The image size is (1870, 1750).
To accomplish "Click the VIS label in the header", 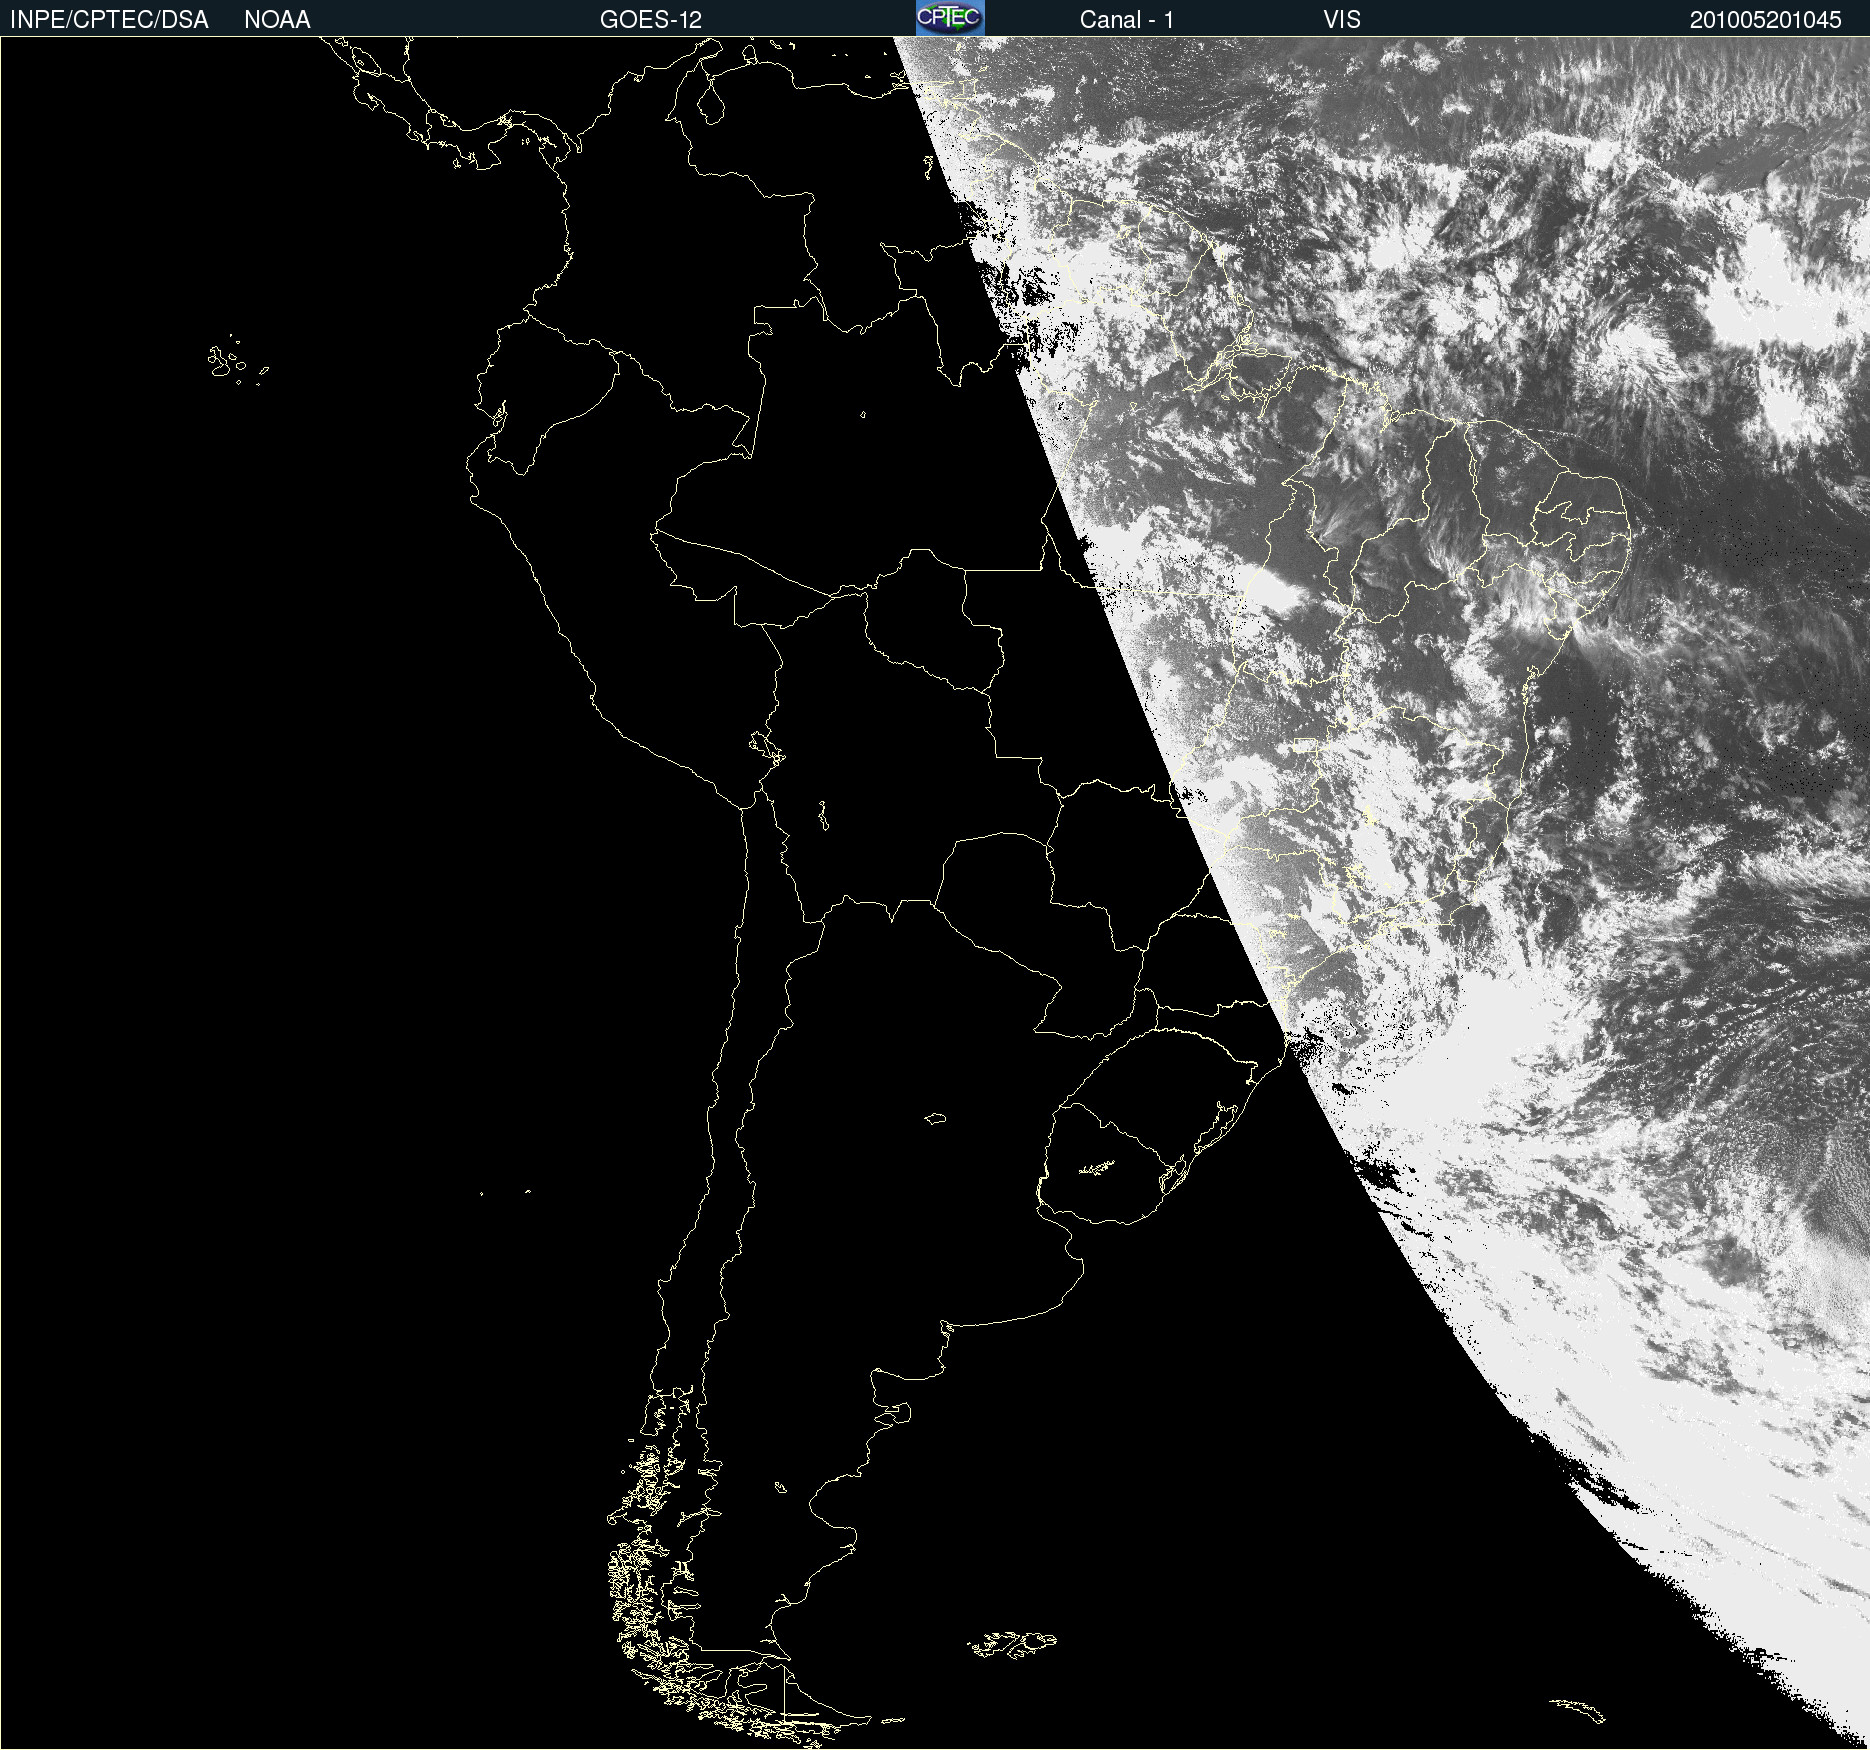I will [1342, 20].
